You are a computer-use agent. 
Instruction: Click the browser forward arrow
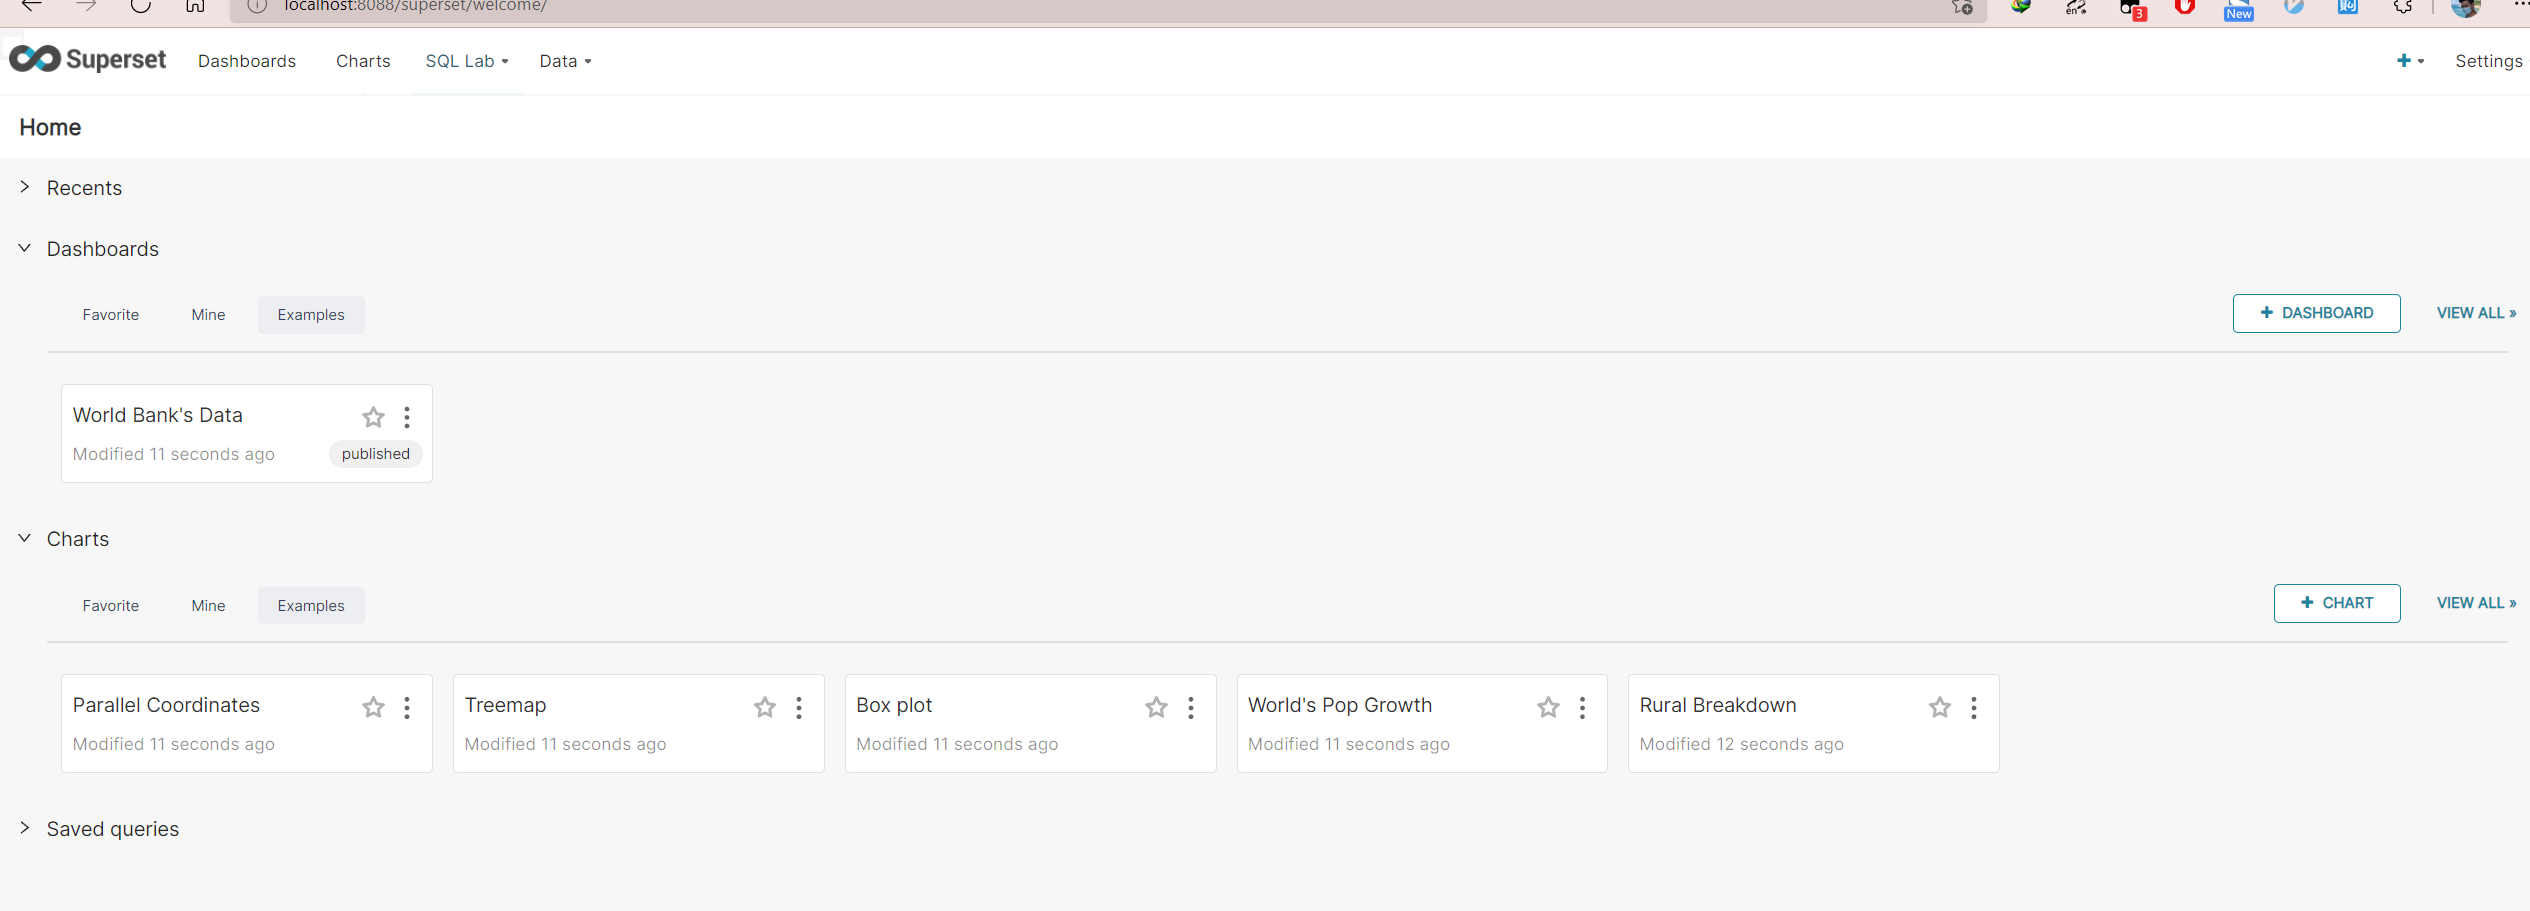tap(87, 5)
